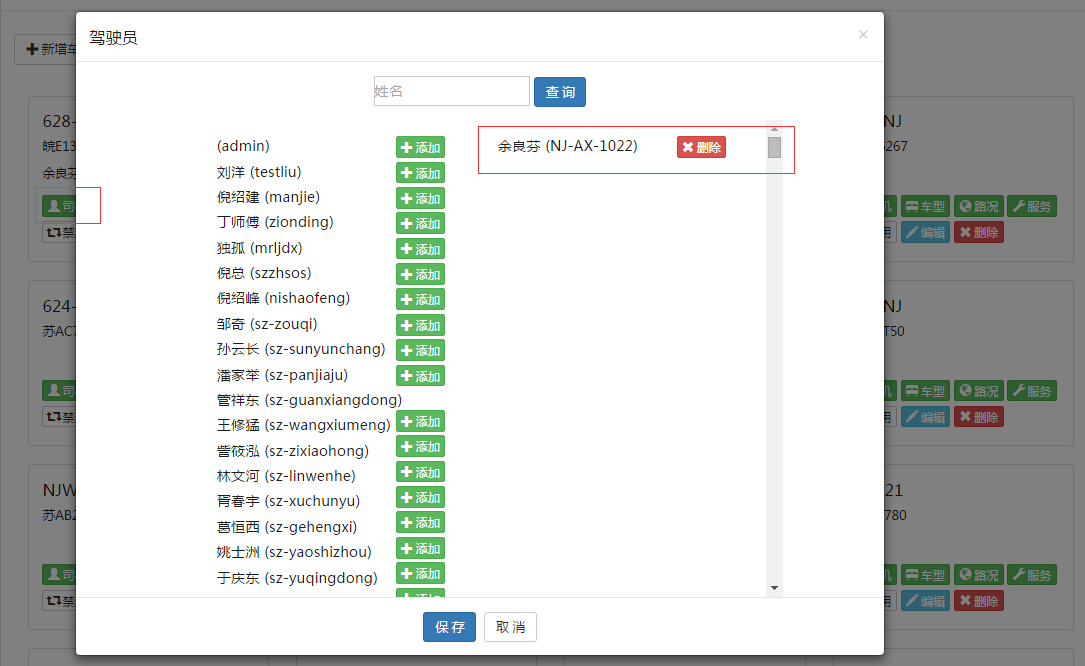1085x666 pixels.
Task: Remove 余良芬 (NJ-AX-1022) with the red 删除 button
Action: [701, 147]
